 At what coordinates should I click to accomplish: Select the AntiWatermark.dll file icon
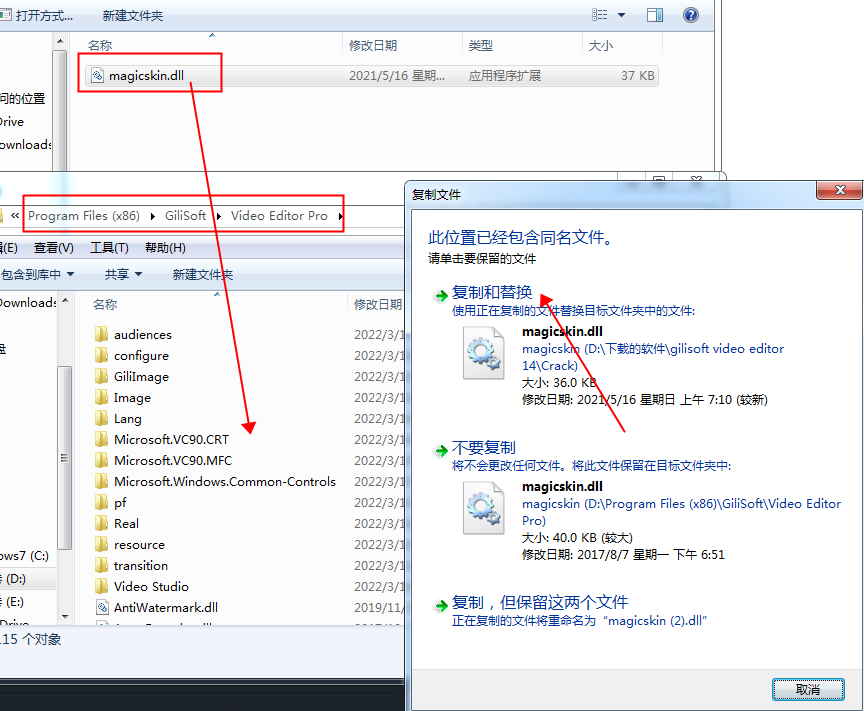click(102, 607)
